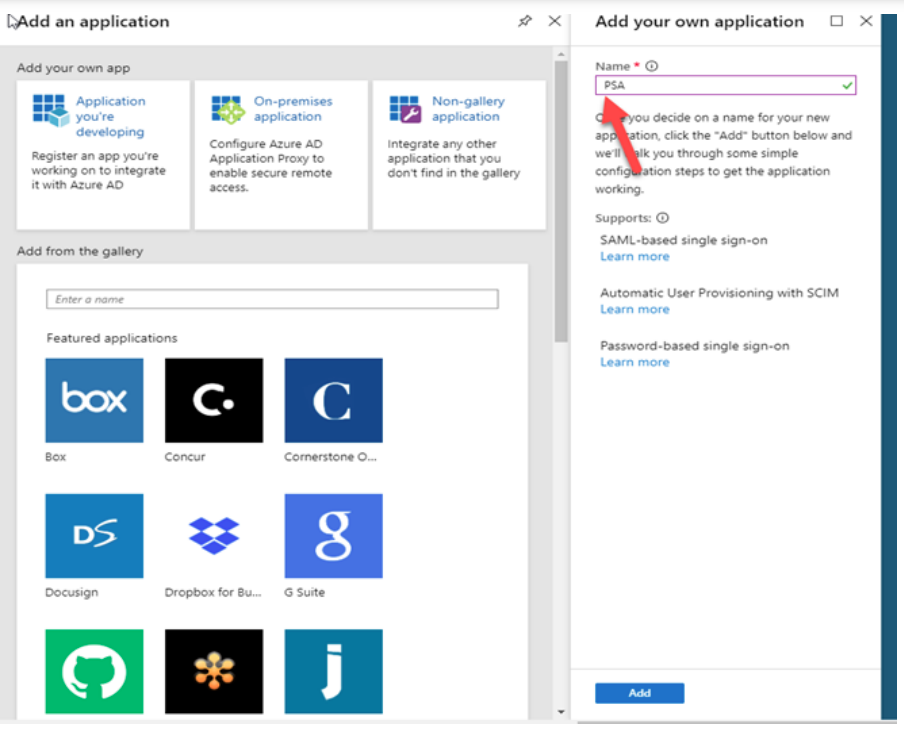The height and width of the screenshot is (729, 904).
Task: Pin the Add an application blade
Action: tap(525, 21)
